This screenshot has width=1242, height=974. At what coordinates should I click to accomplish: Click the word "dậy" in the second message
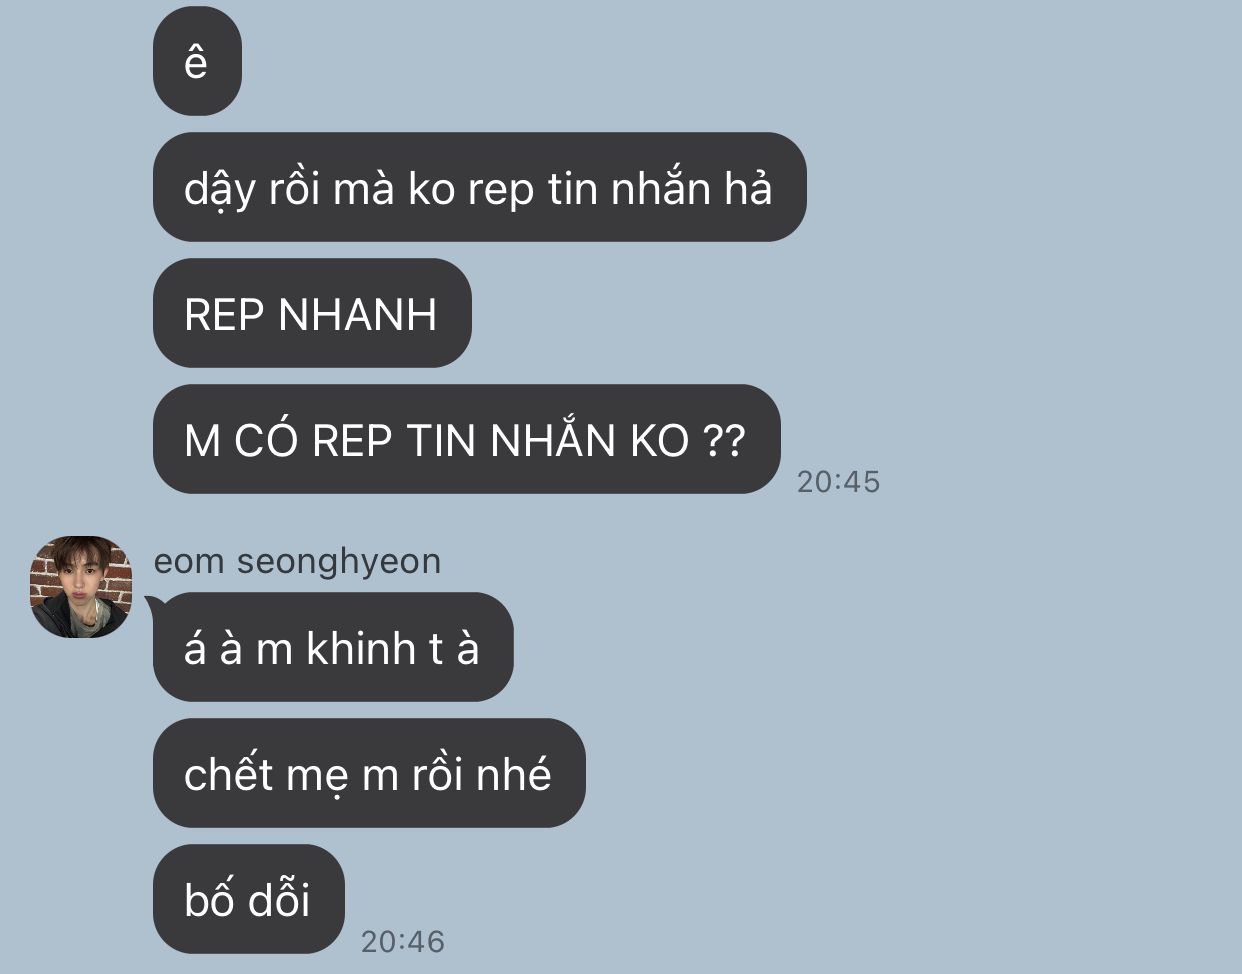coord(220,190)
